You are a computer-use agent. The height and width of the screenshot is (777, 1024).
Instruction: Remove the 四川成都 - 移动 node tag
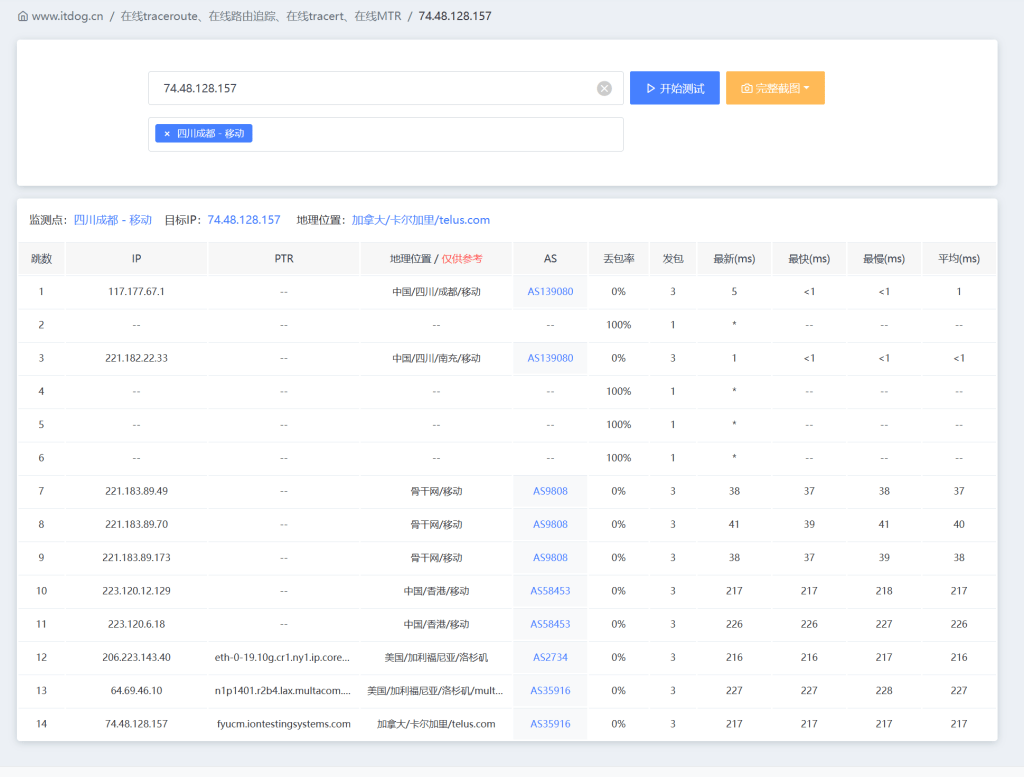167,133
